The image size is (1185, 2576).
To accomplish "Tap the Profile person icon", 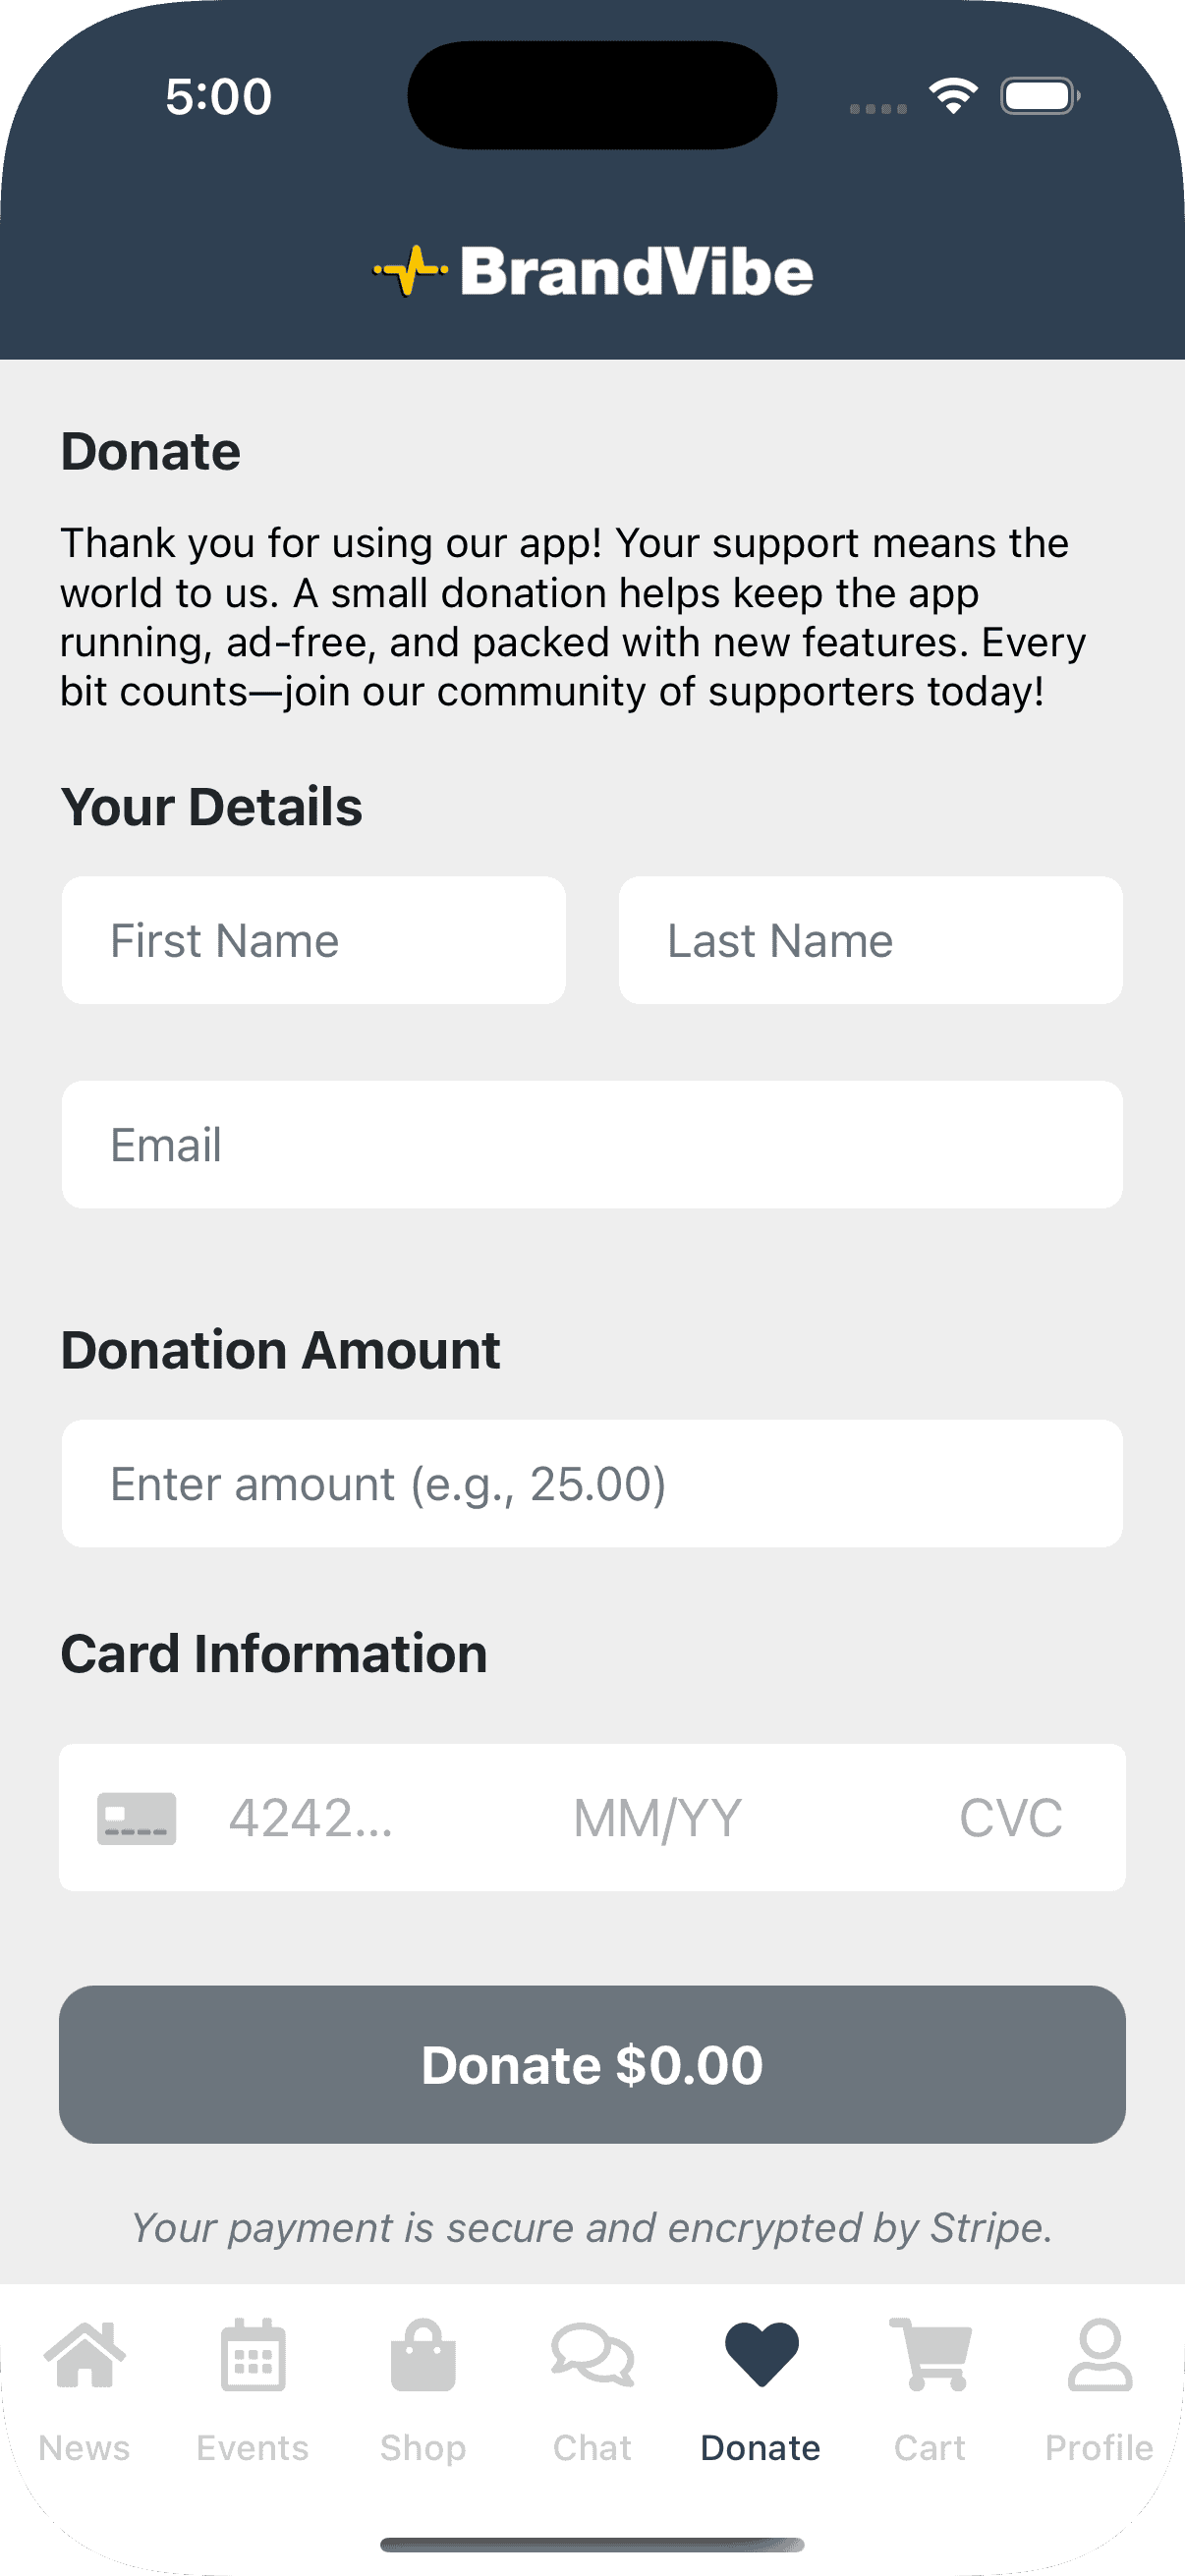I will (1099, 2354).
